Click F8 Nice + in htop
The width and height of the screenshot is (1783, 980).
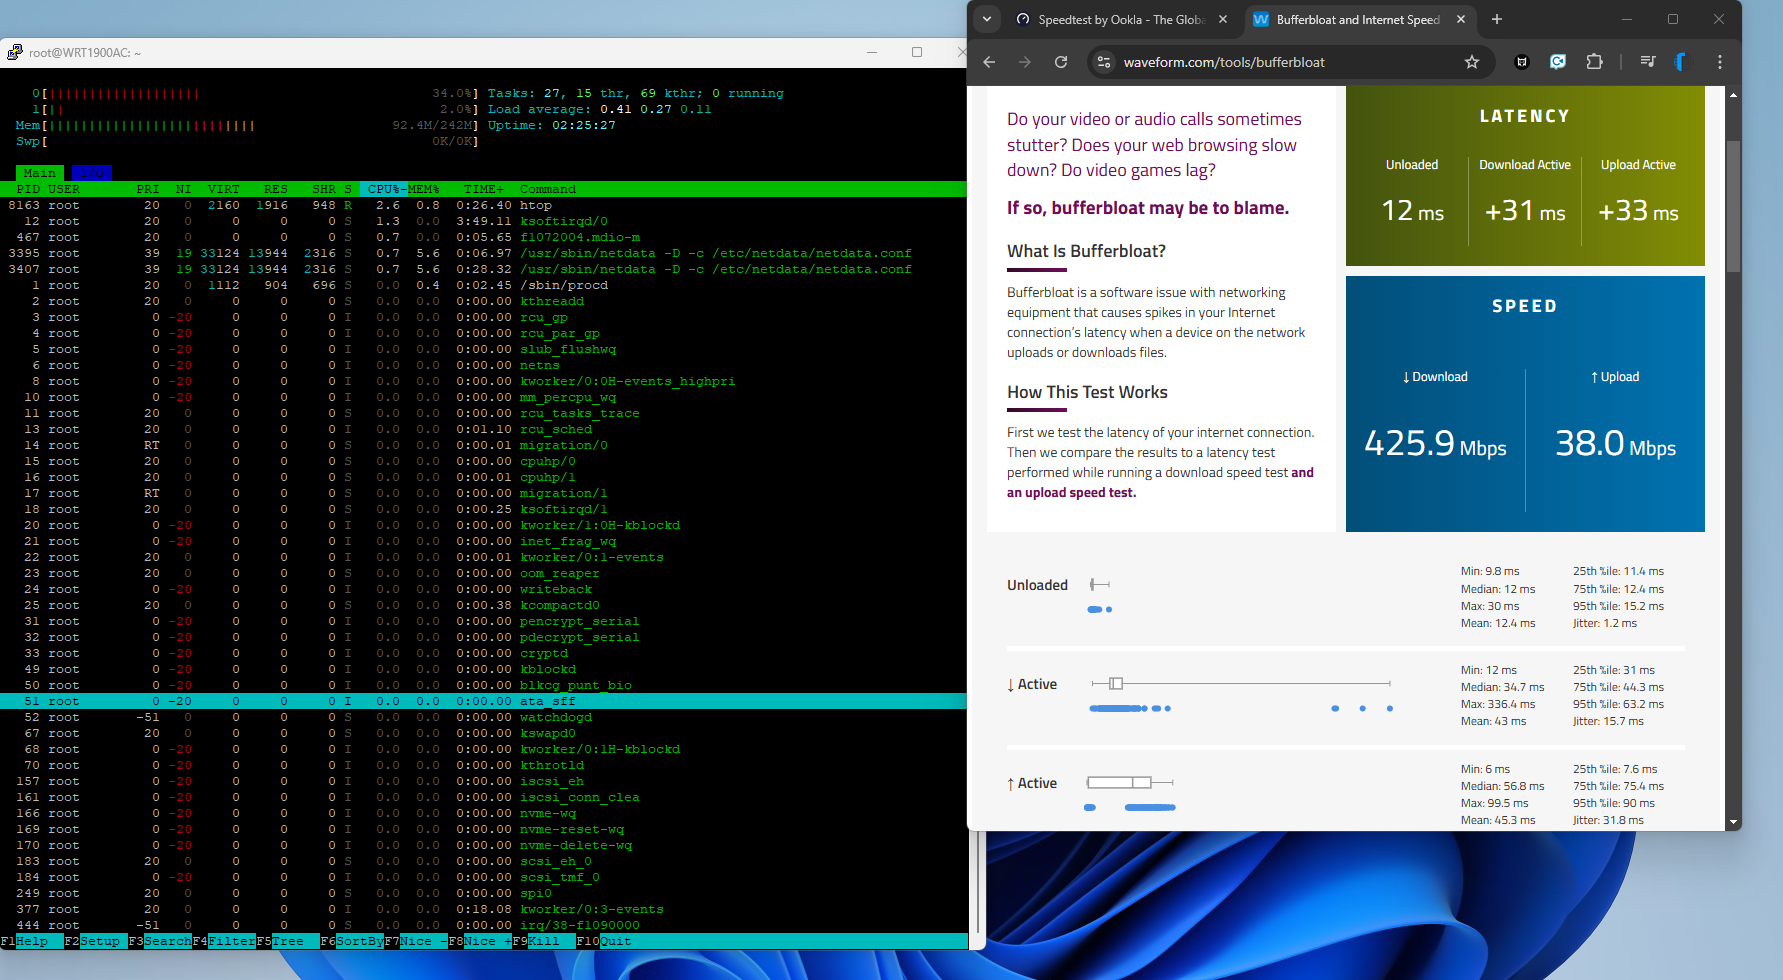480,941
